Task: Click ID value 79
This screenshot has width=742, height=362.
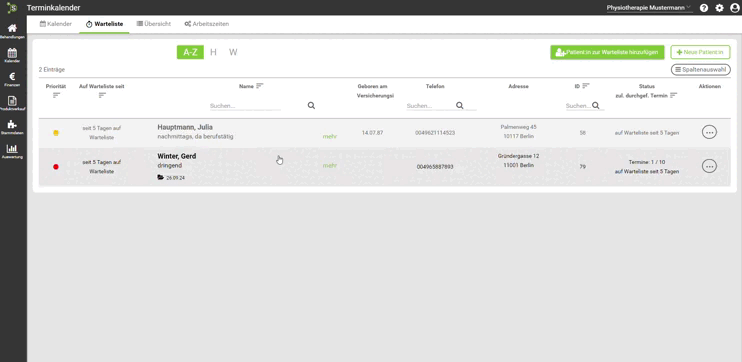Action: pos(583,167)
